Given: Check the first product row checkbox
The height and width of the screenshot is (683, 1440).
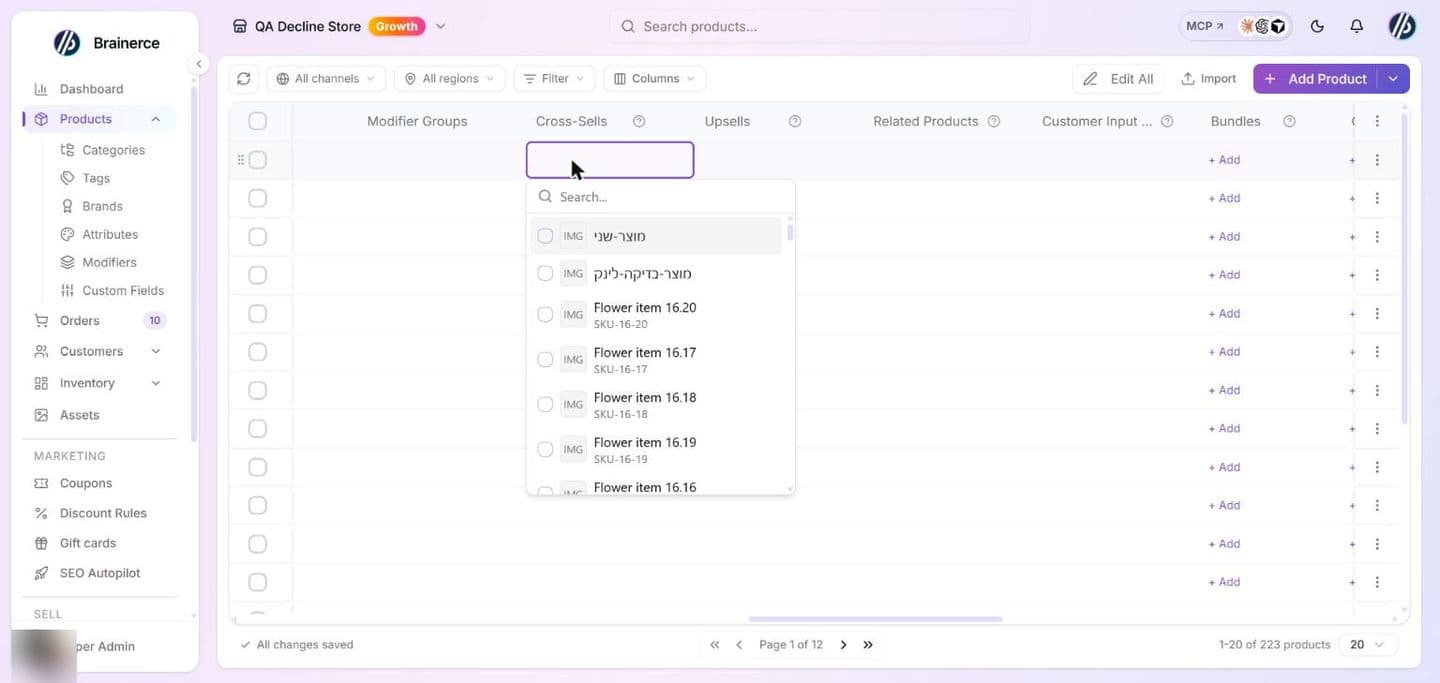Looking at the screenshot, I should pos(257,160).
